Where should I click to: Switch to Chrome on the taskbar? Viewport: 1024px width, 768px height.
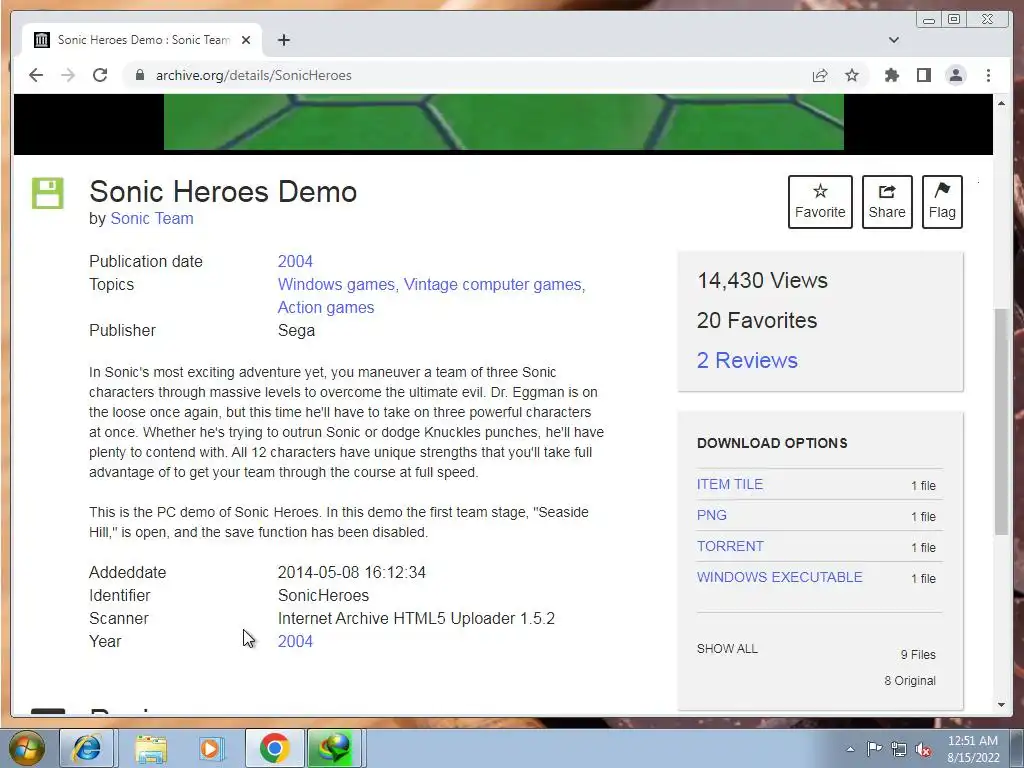[274, 748]
